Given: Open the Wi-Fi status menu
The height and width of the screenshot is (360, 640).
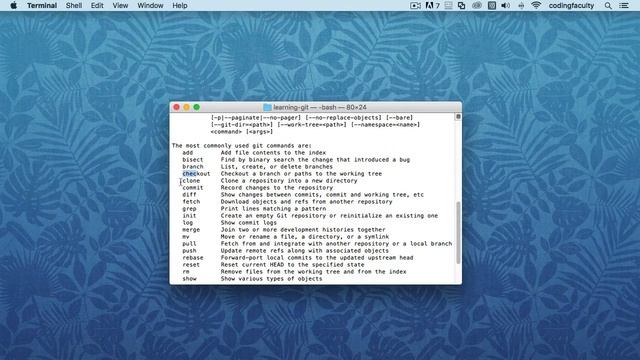Looking at the screenshot, I should 536,5.
